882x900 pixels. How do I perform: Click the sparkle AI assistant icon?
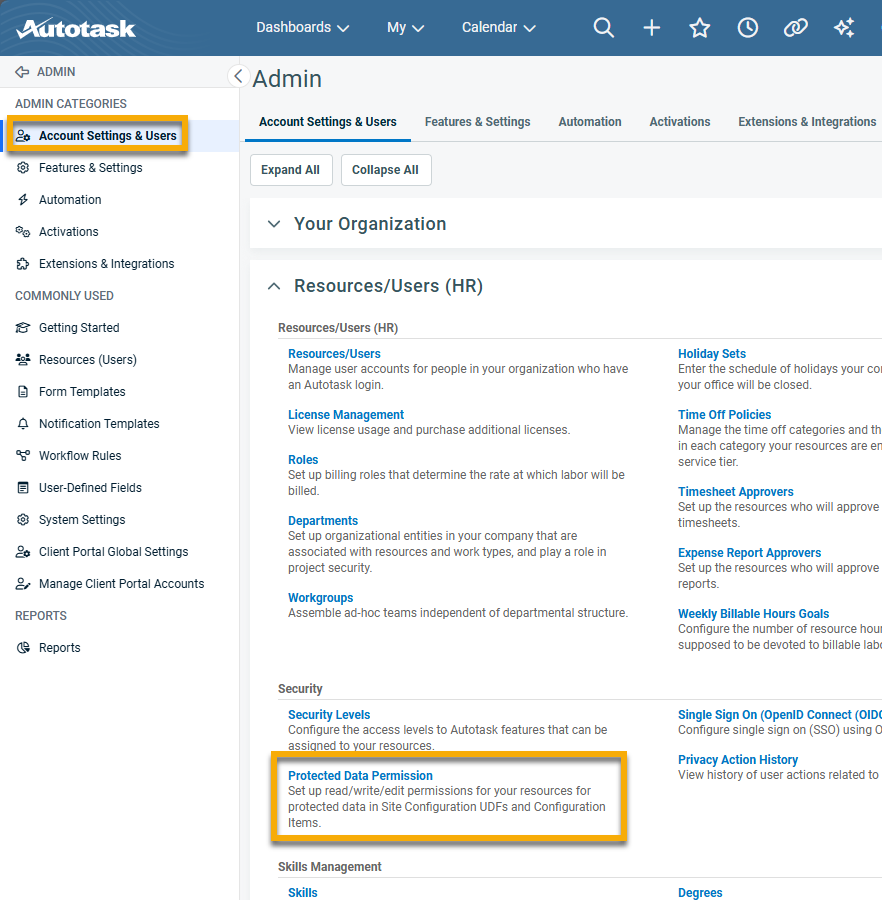click(x=843, y=27)
